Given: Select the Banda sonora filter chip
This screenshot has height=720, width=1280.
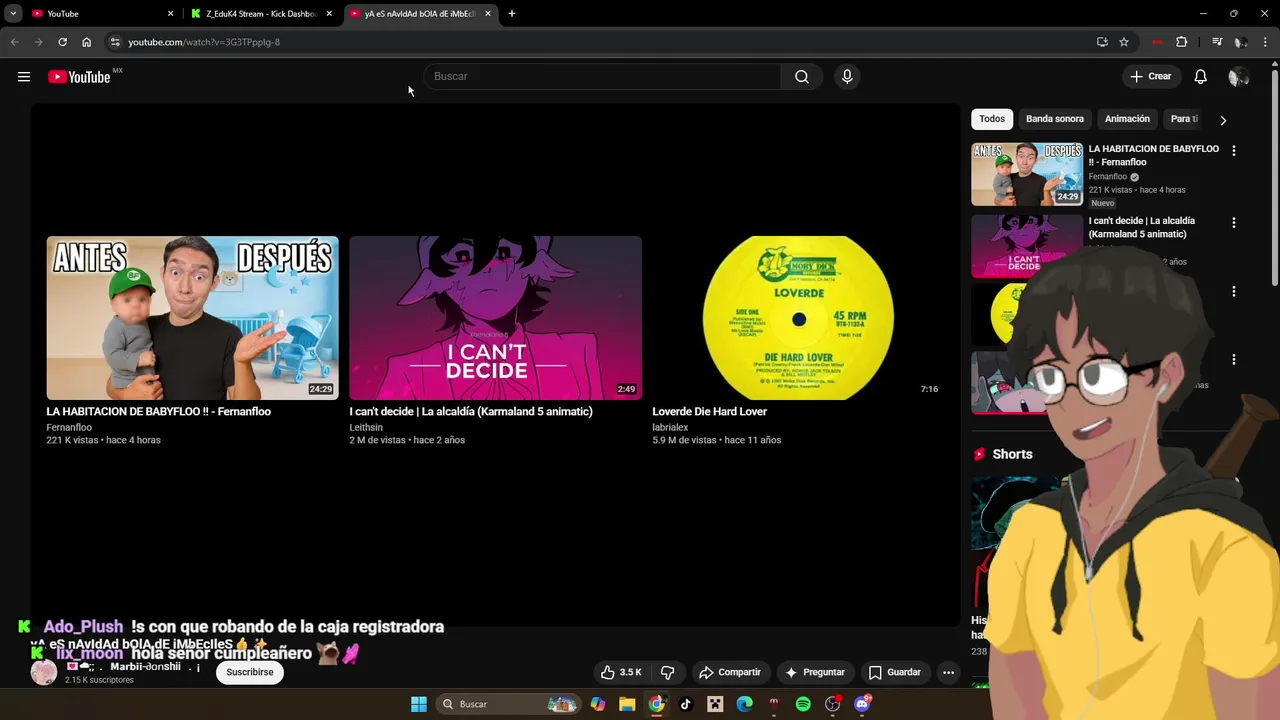Looking at the screenshot, I should 1055,119.
